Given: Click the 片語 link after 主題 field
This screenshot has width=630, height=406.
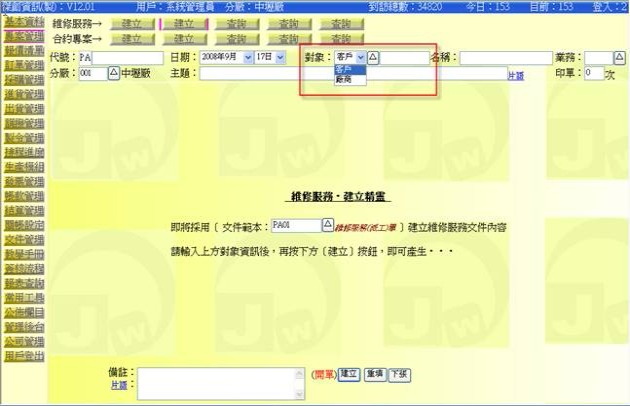Looking at the screenshot, I should point(515,75).
